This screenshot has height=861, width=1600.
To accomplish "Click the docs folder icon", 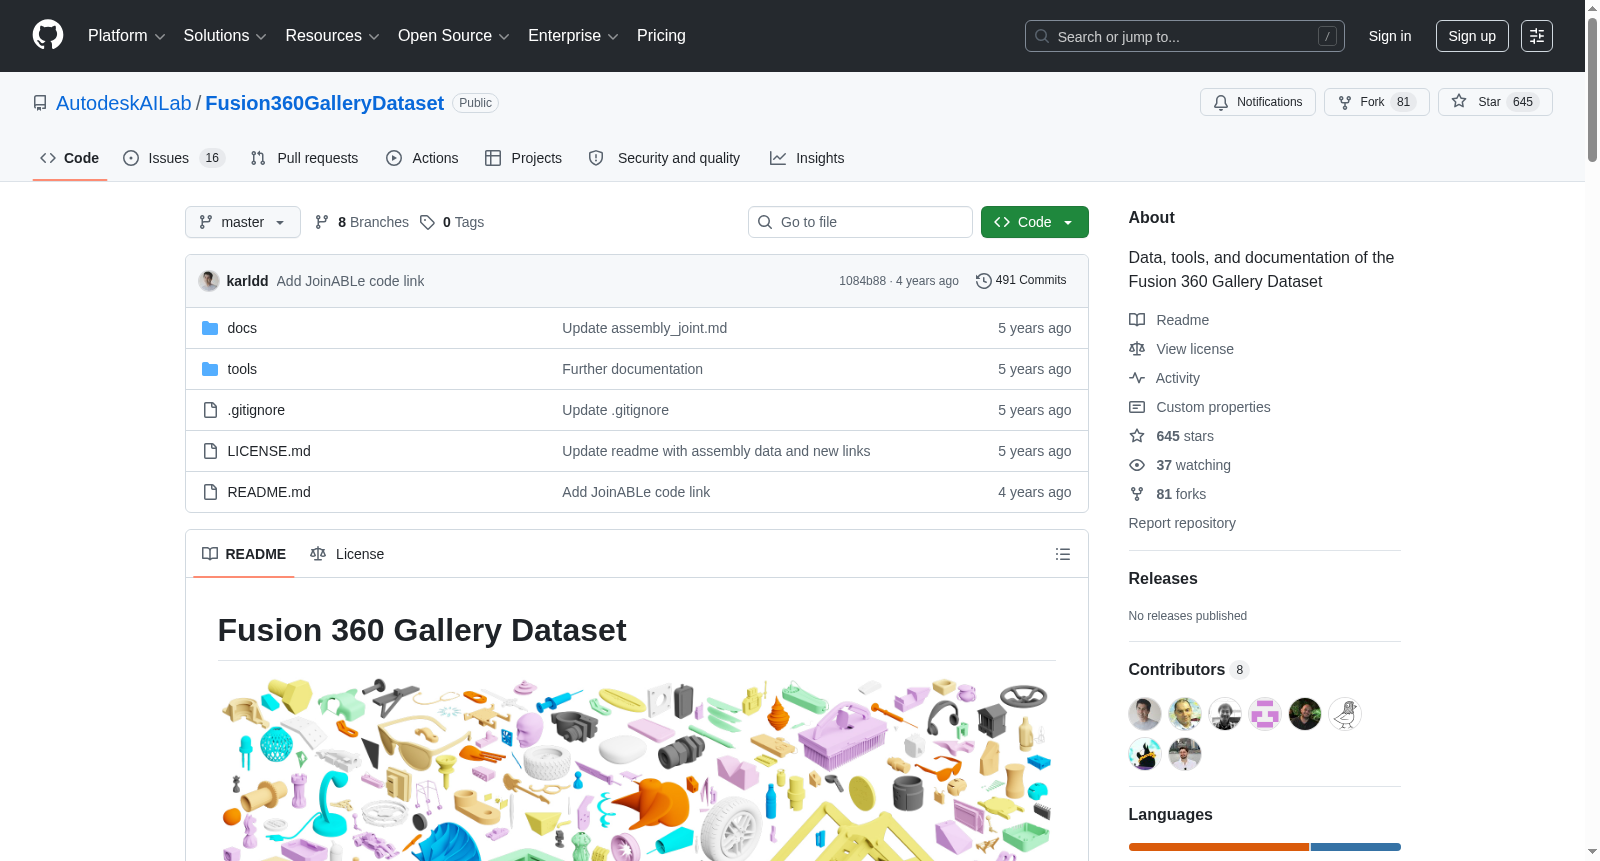I will click(x=210, y=328).
